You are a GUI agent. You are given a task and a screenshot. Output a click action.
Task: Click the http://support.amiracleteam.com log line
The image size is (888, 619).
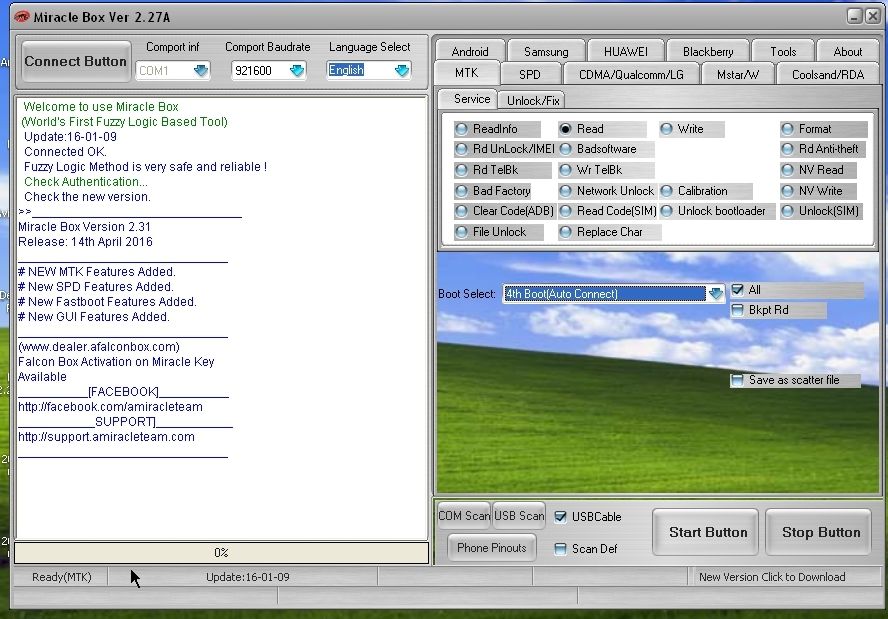(x=106, y=437)
